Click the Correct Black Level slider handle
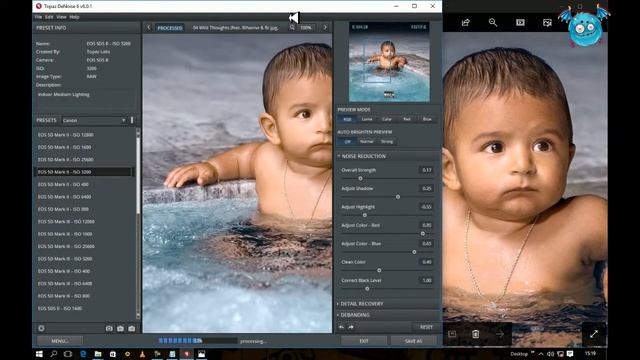Screen dimensions: 640x360 [367, 289]
